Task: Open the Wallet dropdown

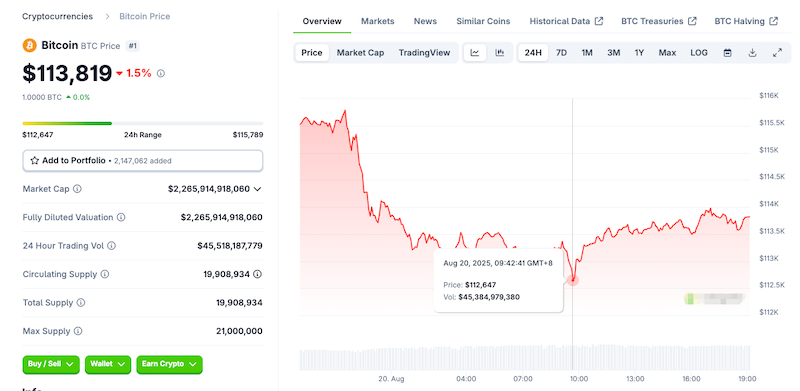Action: pos(108,364)
